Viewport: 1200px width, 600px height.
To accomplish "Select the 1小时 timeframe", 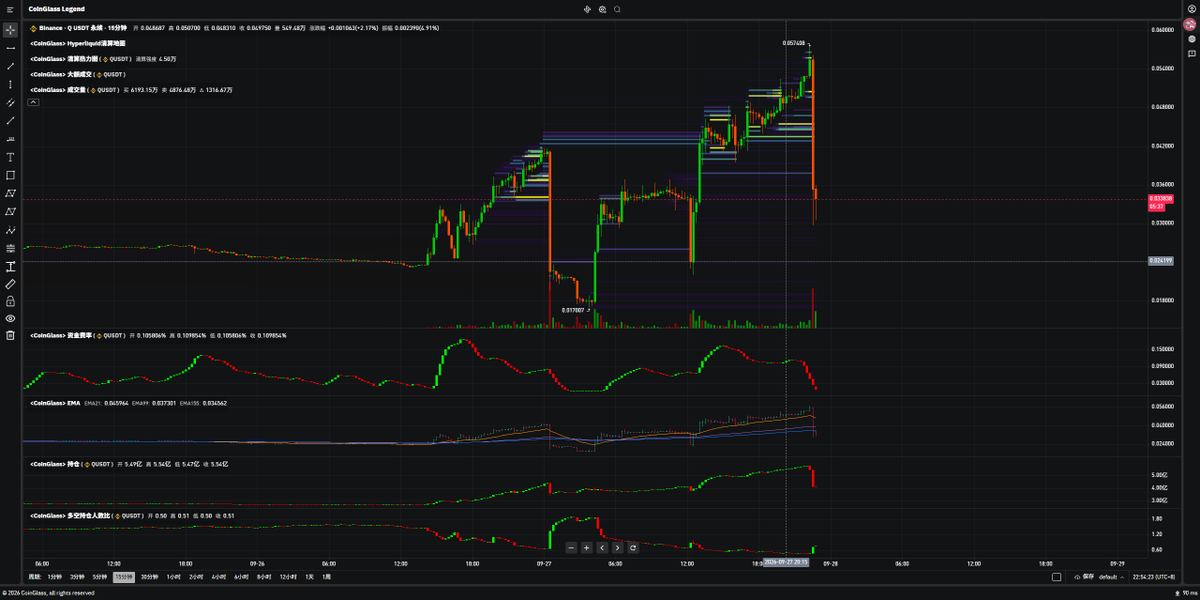I will click(x=174, y=577).
